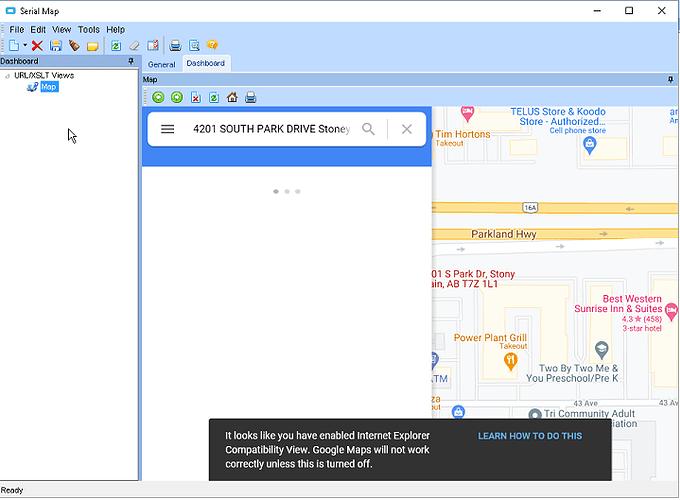Image resolution: width=680 pixels, height=500 pixels.
Task: Open the Tools menu
Action: [88, 29]
